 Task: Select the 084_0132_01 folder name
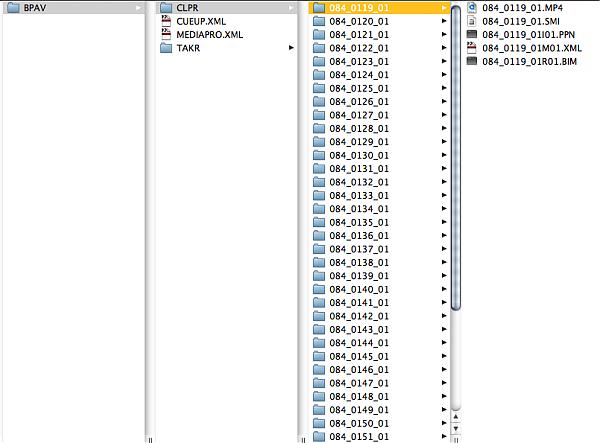[x=359, y=182]
